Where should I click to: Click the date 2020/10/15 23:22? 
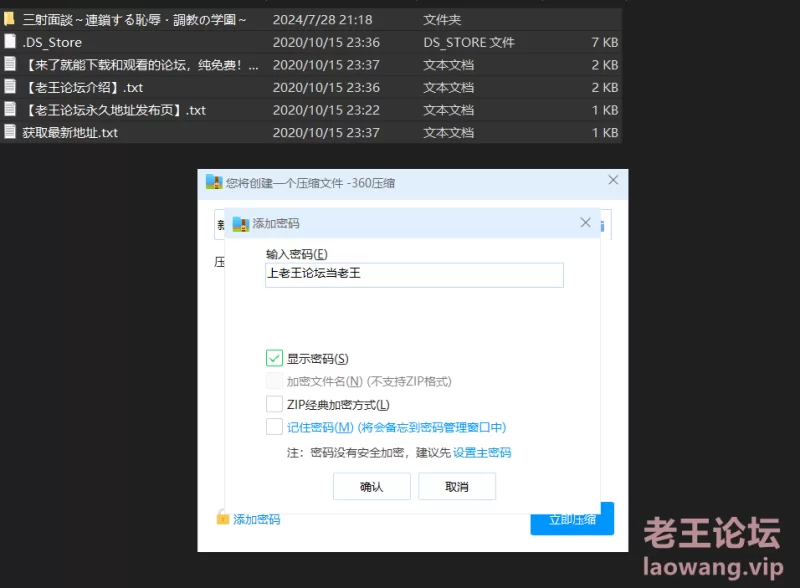[326, 110]
